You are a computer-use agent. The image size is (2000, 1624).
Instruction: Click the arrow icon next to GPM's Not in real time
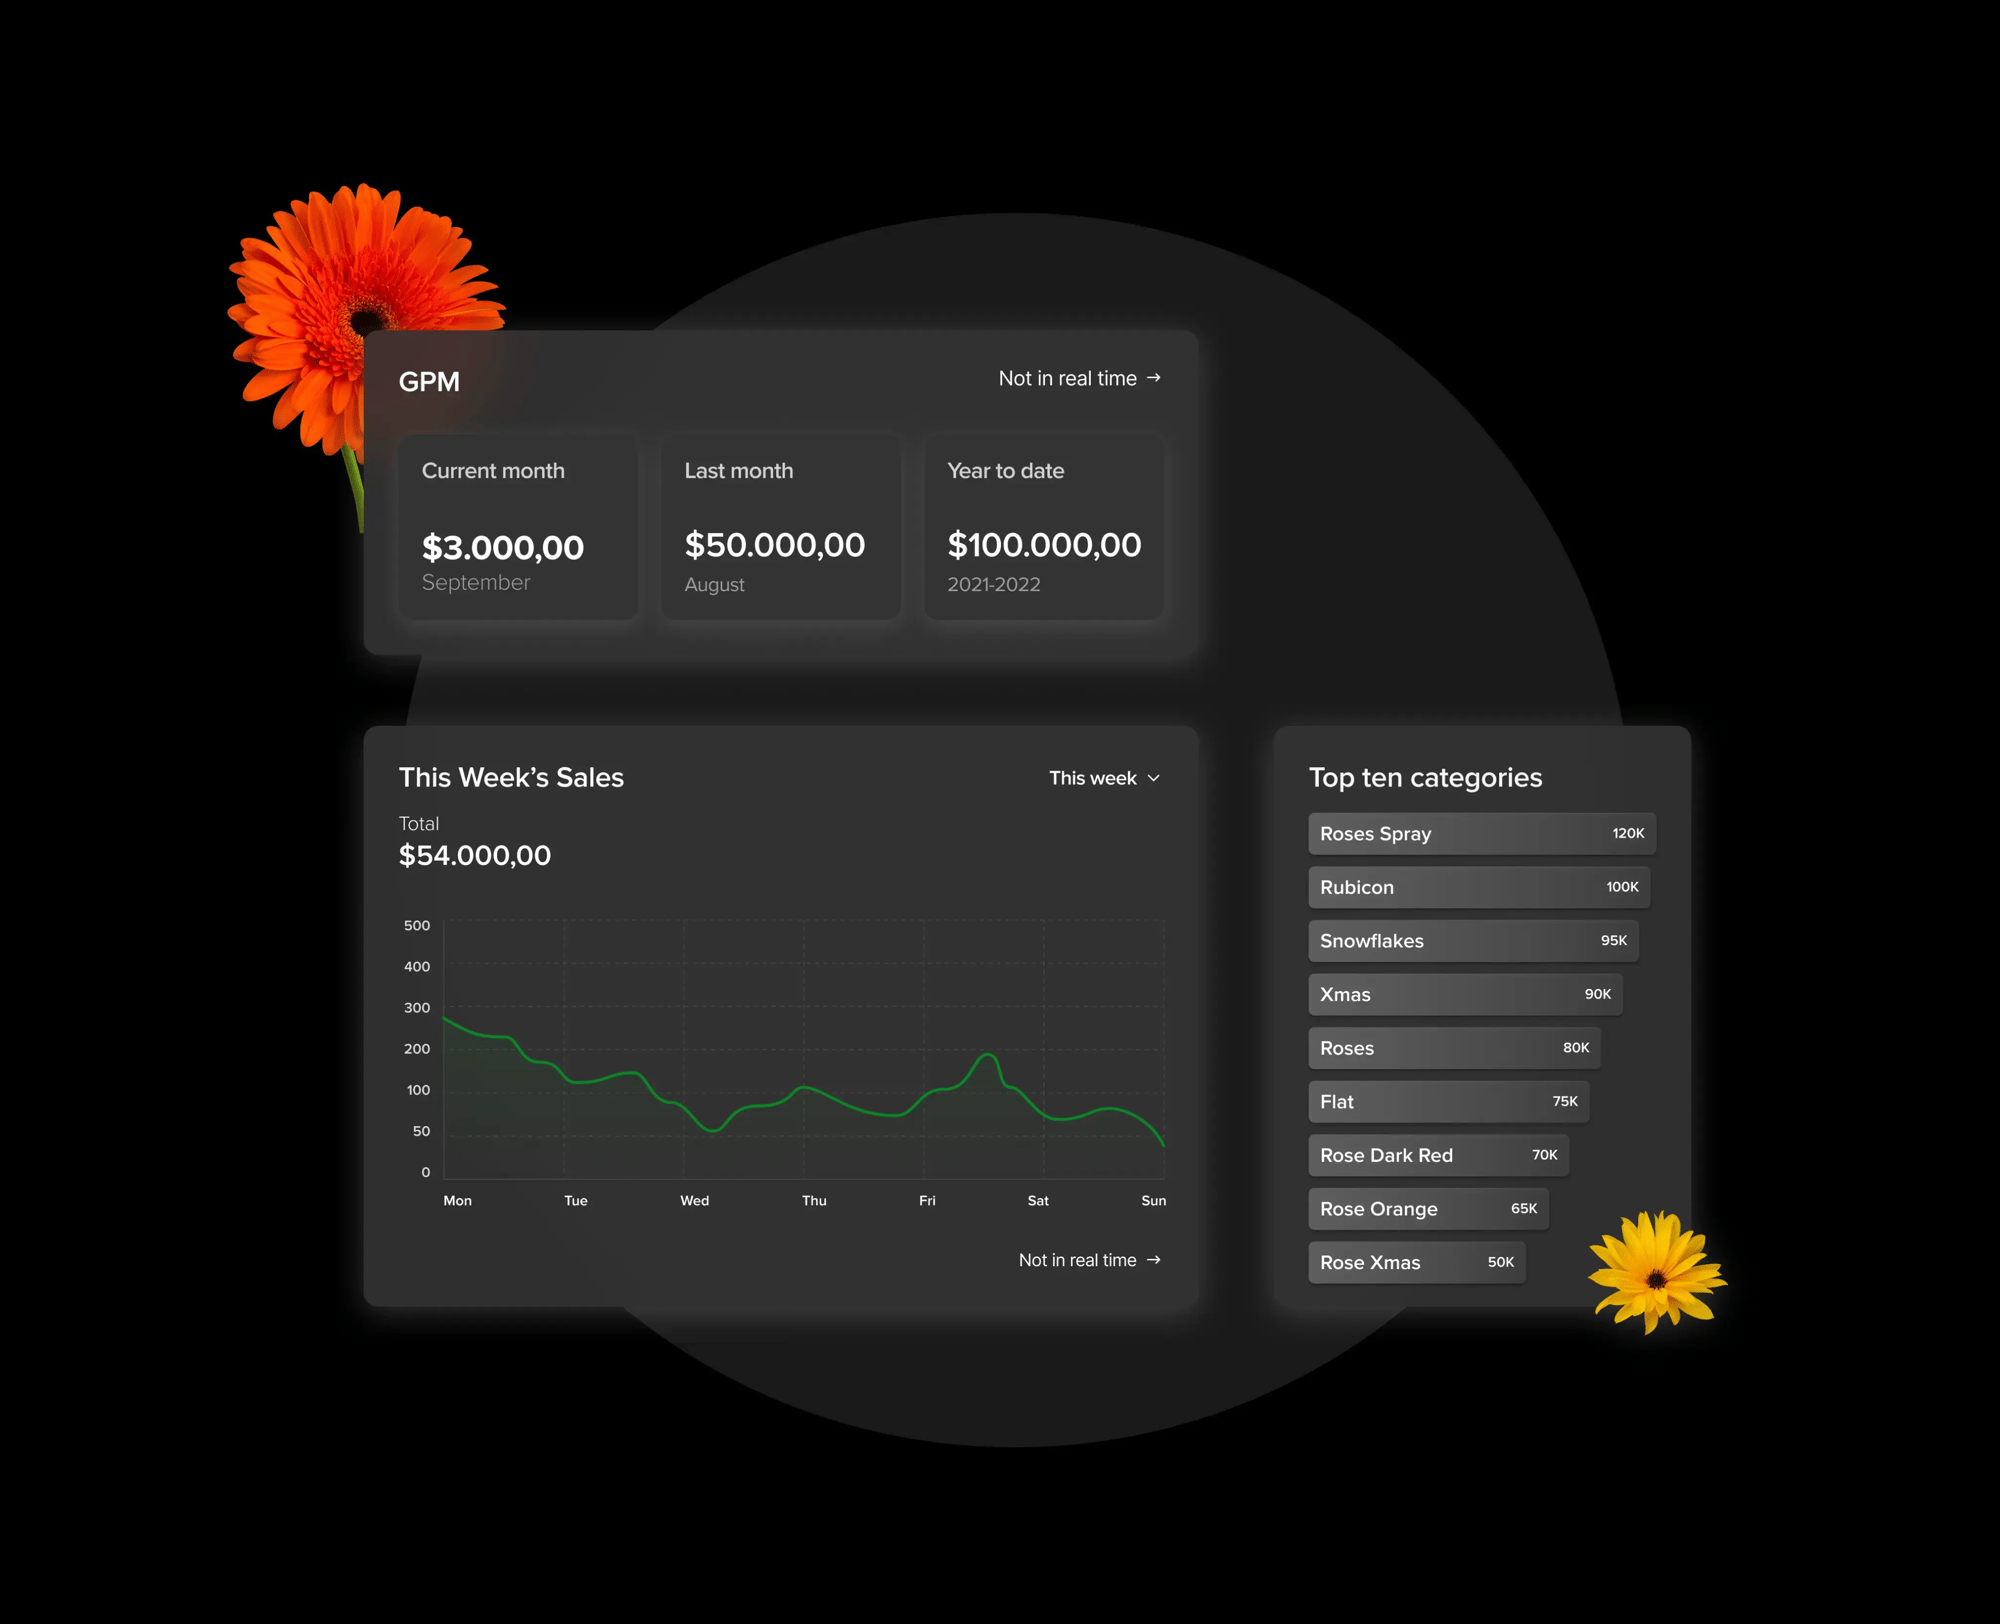pos(1154,378)
